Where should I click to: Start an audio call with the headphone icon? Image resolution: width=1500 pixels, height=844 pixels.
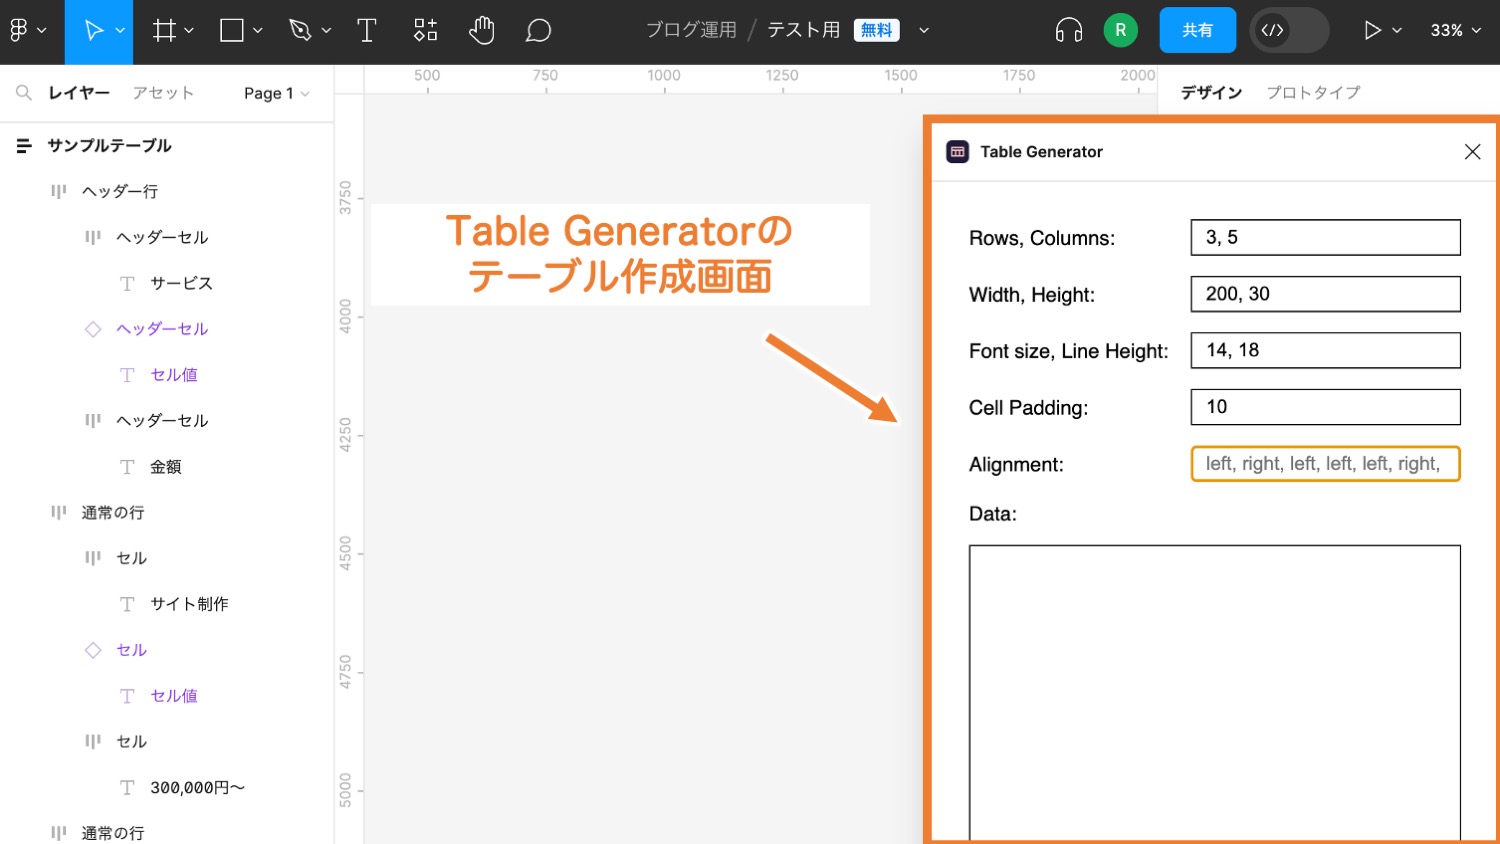coord(1068,30)
